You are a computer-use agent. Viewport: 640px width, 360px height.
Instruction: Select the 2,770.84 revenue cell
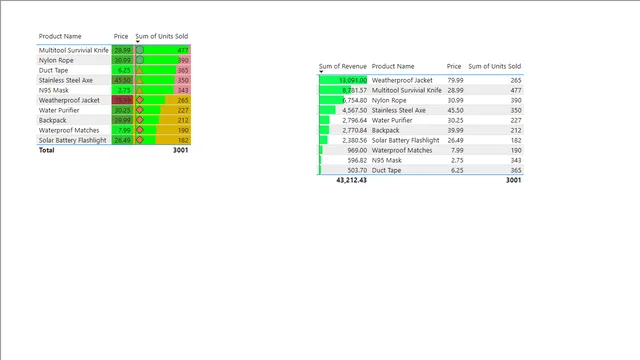point(343,130)
